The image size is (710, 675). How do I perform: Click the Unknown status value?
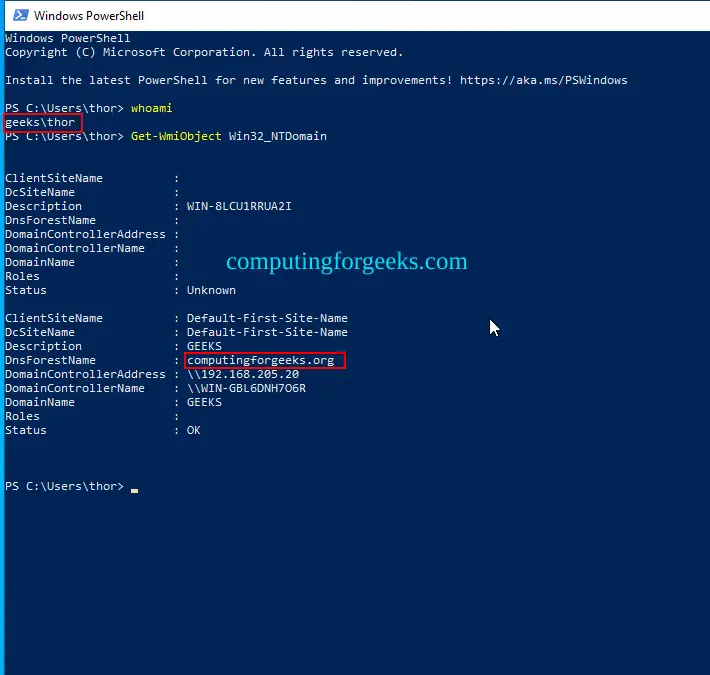211,290
